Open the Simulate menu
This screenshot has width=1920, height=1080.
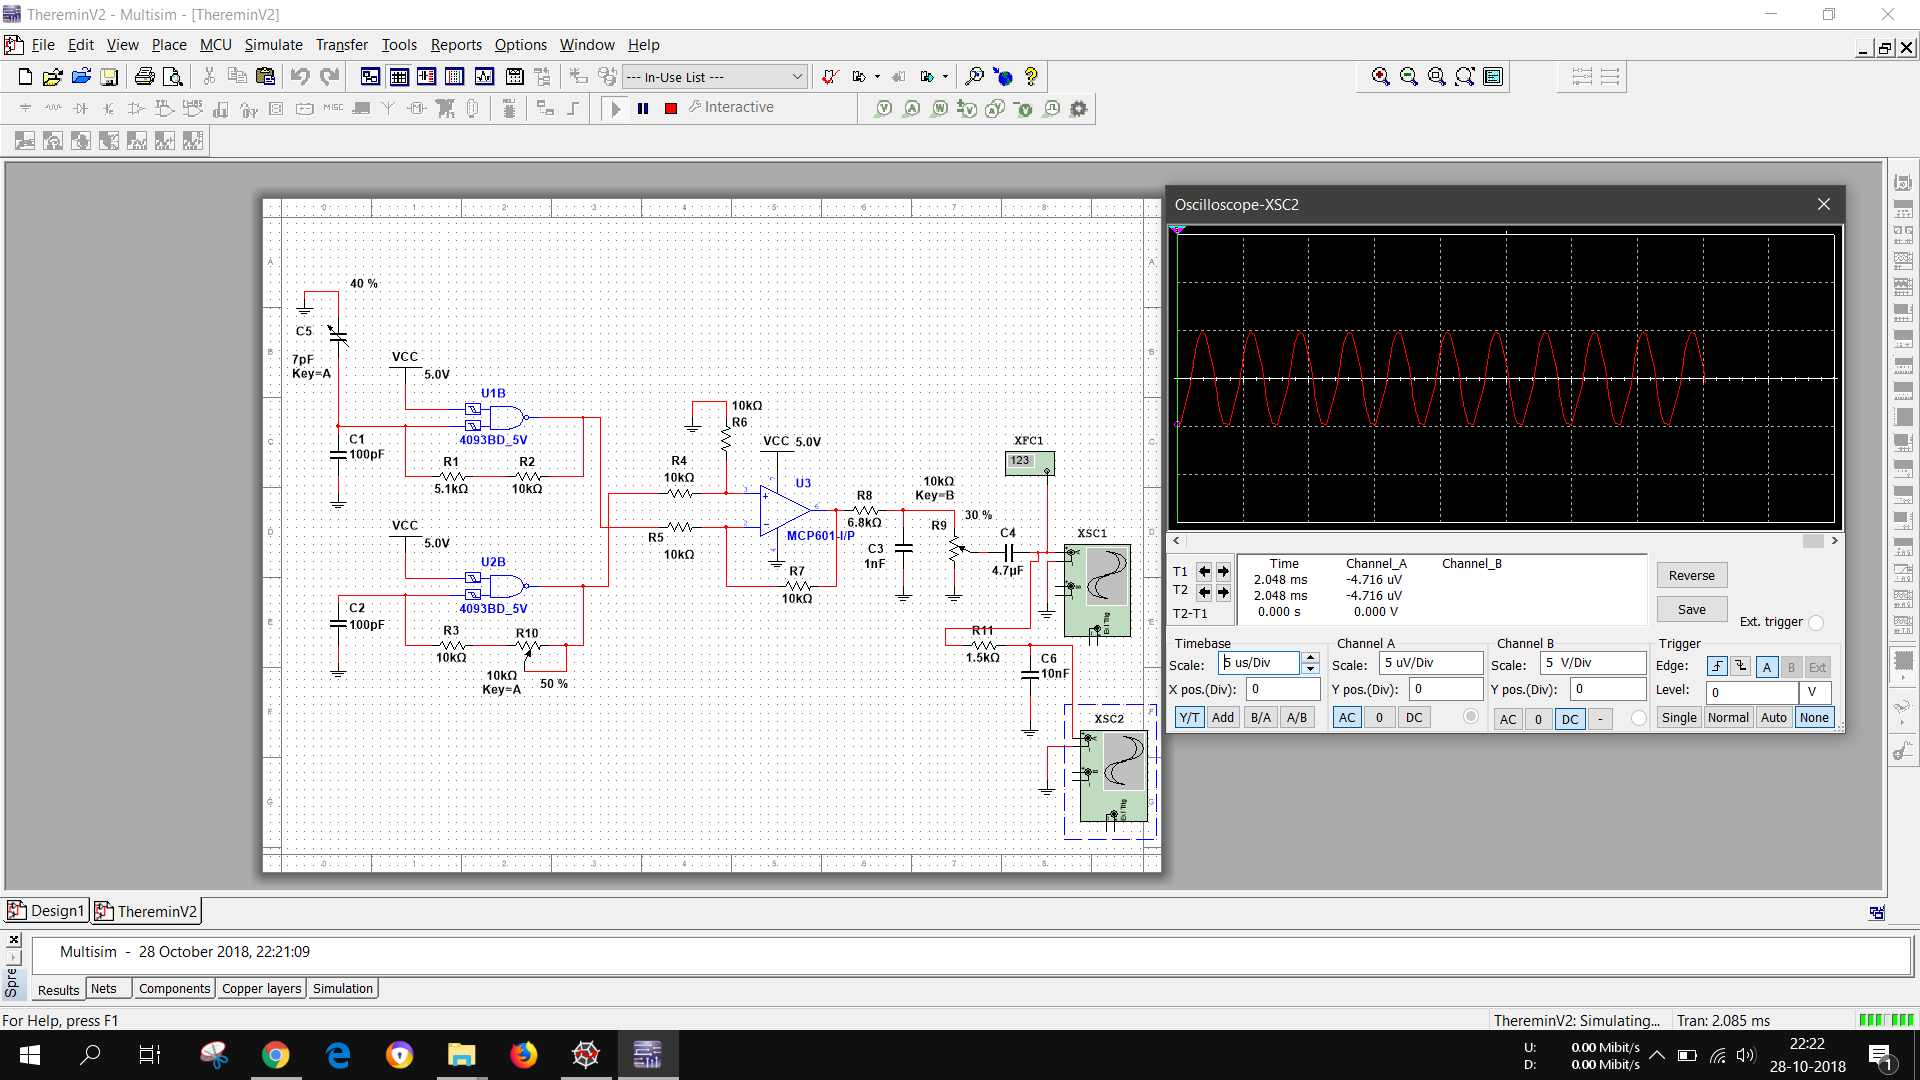point(273,45)
